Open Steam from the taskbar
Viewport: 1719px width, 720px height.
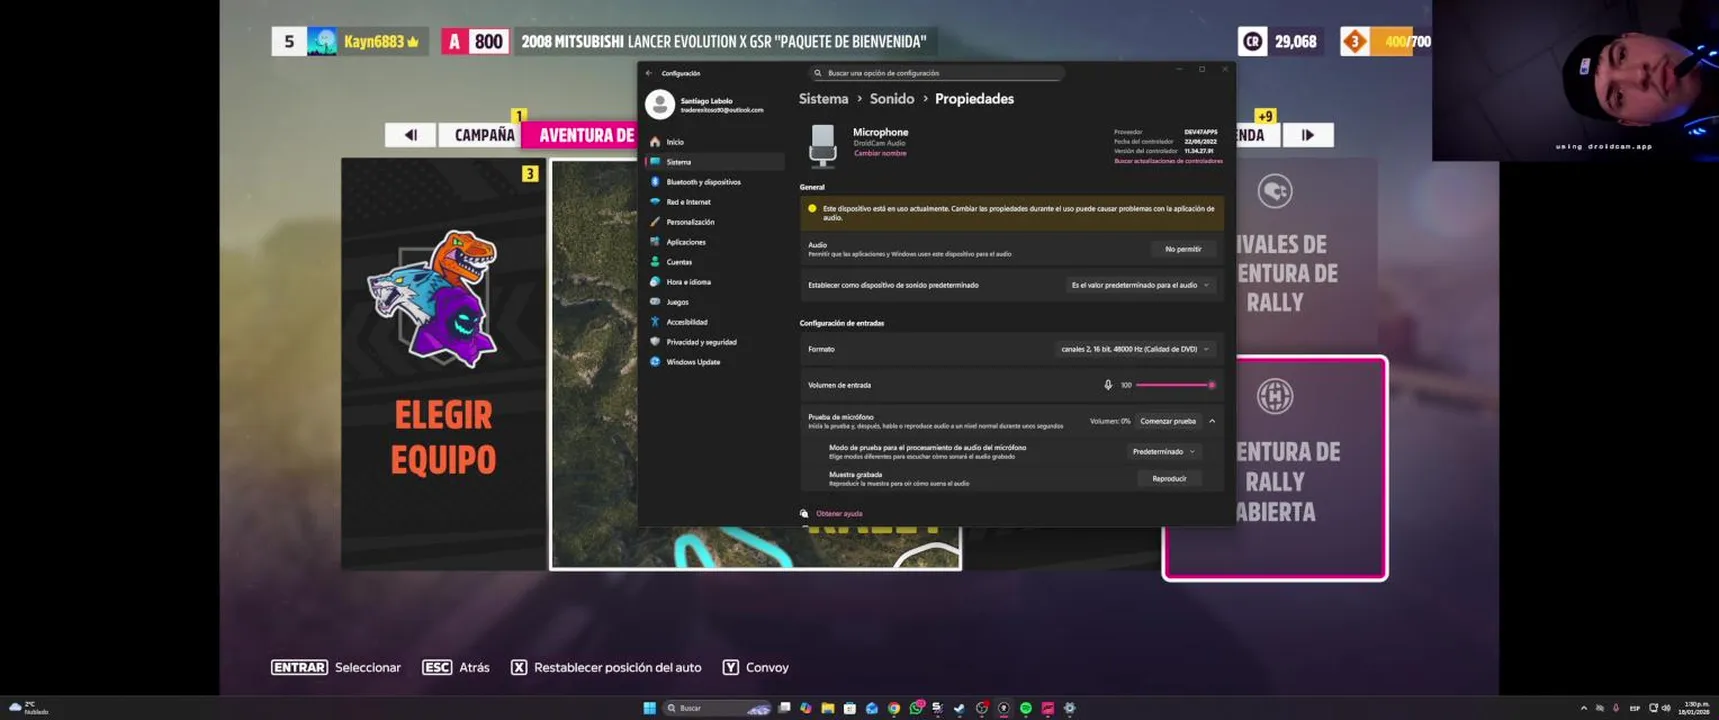(x=959, y=708)
